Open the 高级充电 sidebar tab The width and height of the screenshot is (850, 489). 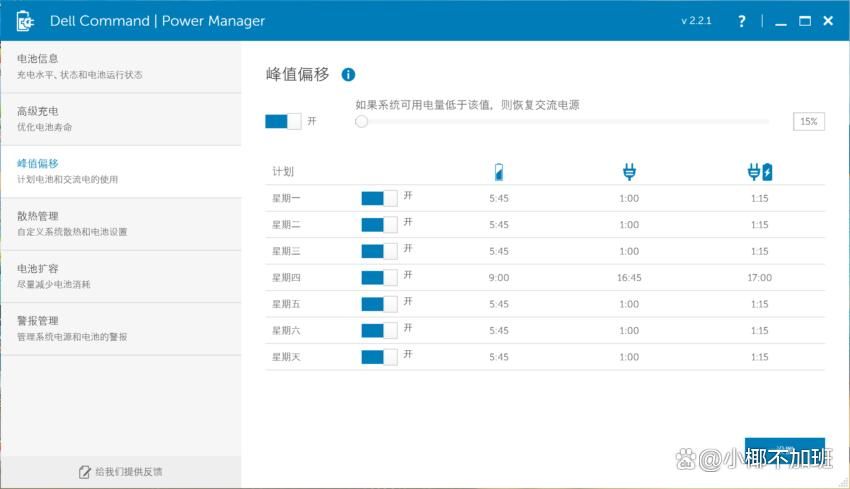pyautogui.click(x=121, y=119)
